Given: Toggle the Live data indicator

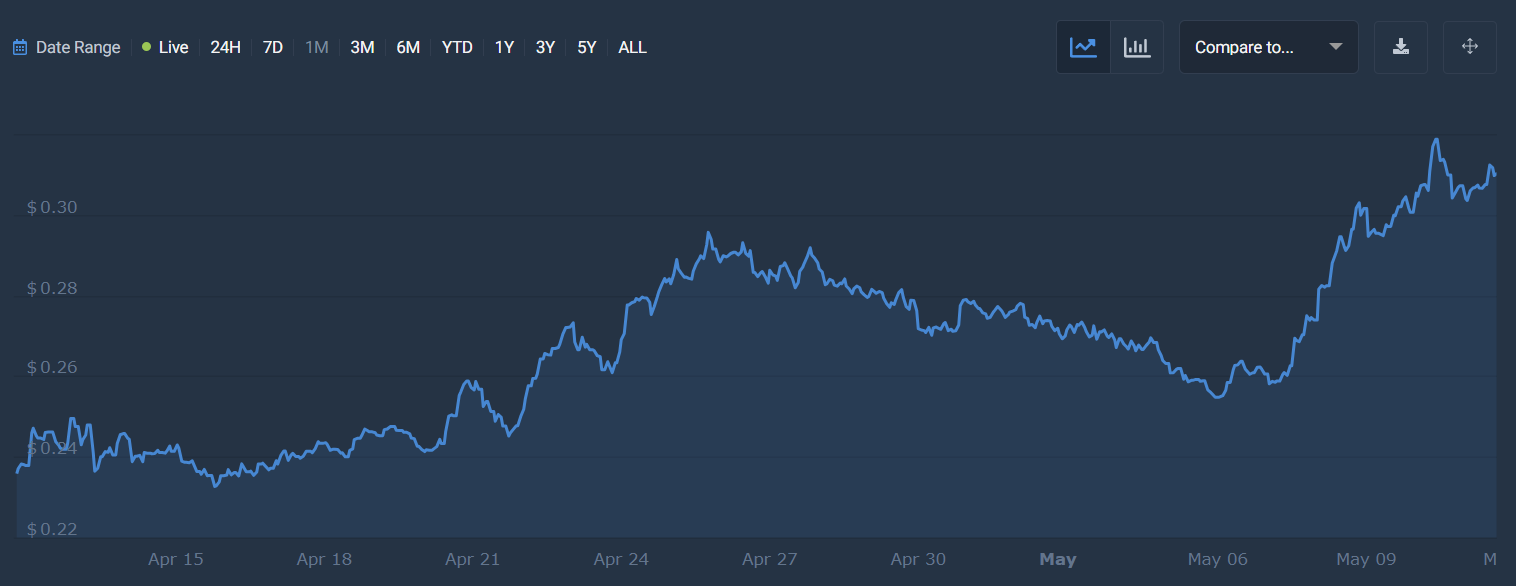Looking at the screenshot, I should click(x=165, y=47).
